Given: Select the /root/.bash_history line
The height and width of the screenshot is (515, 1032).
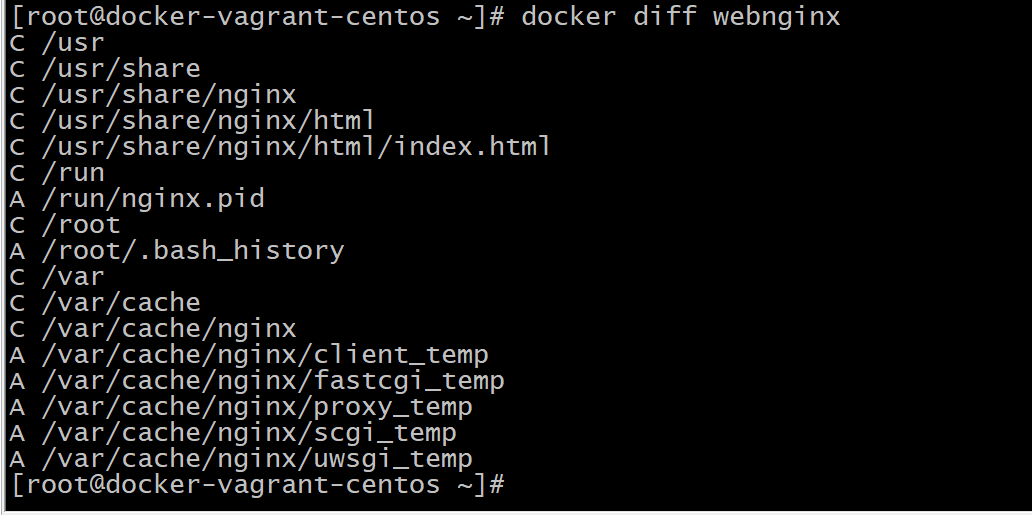Looking at the screenshot, I should pyautogui.click(x=176, y=251).
